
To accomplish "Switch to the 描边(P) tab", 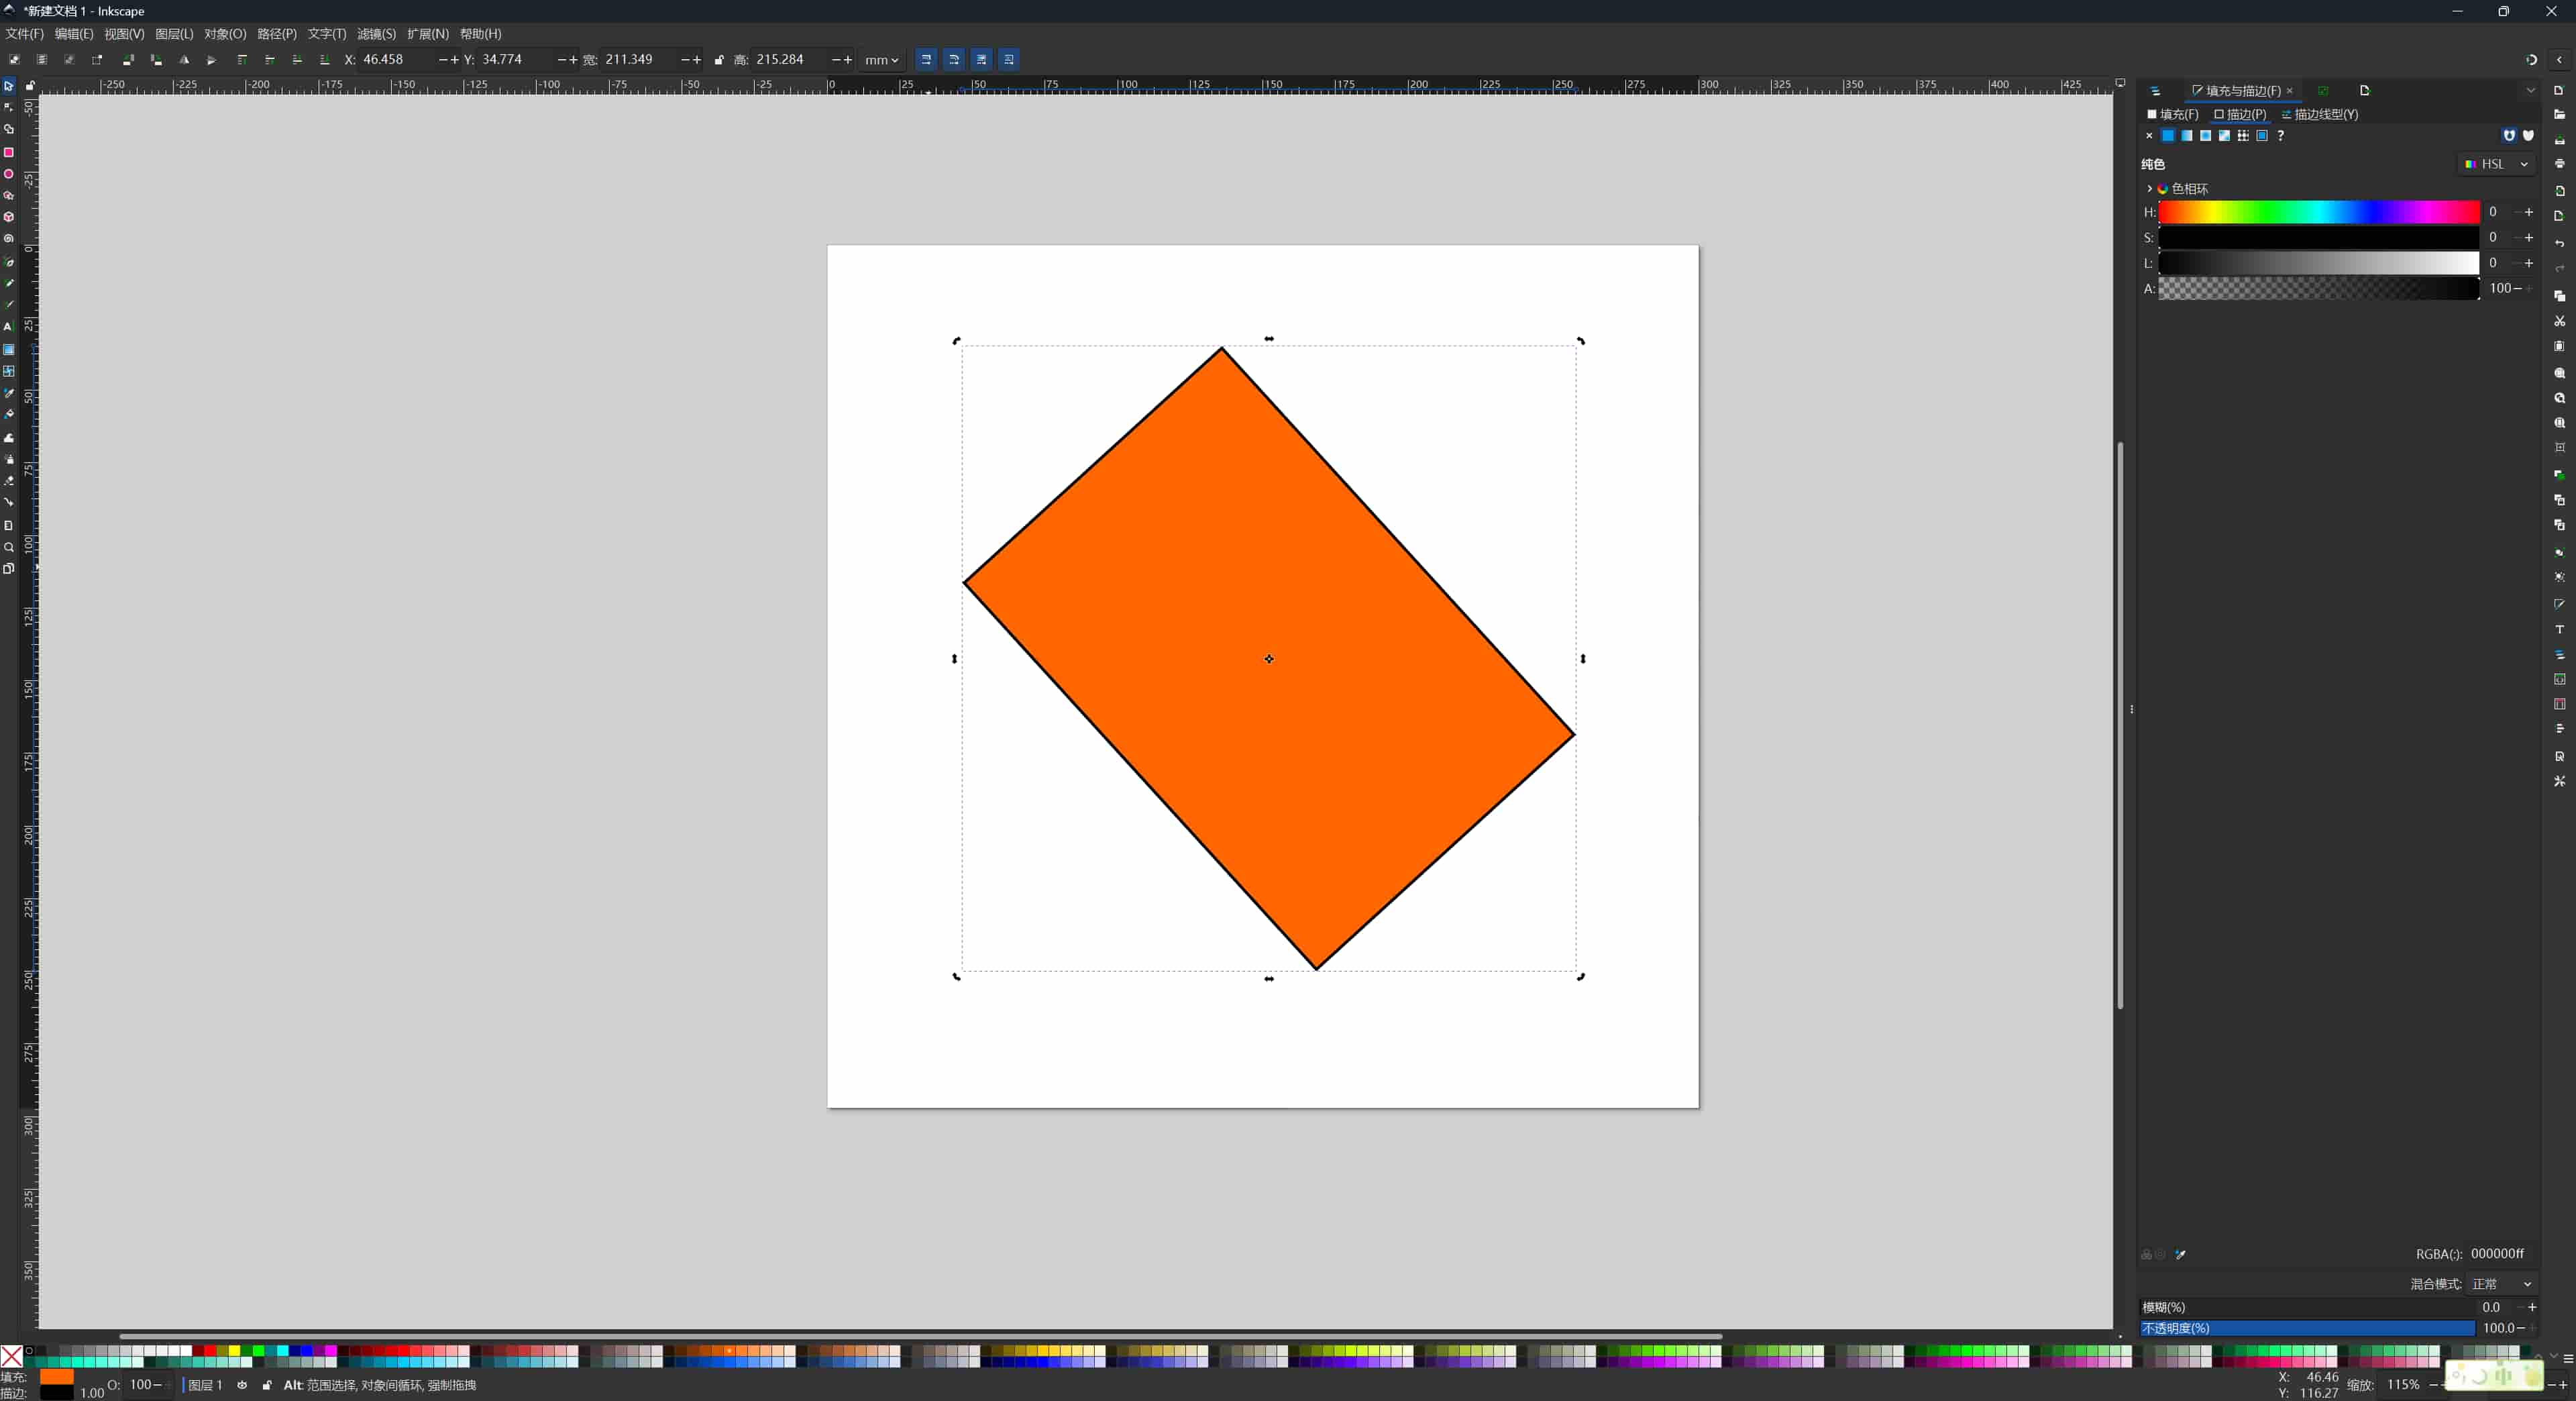I will (x=2239, y=114).
